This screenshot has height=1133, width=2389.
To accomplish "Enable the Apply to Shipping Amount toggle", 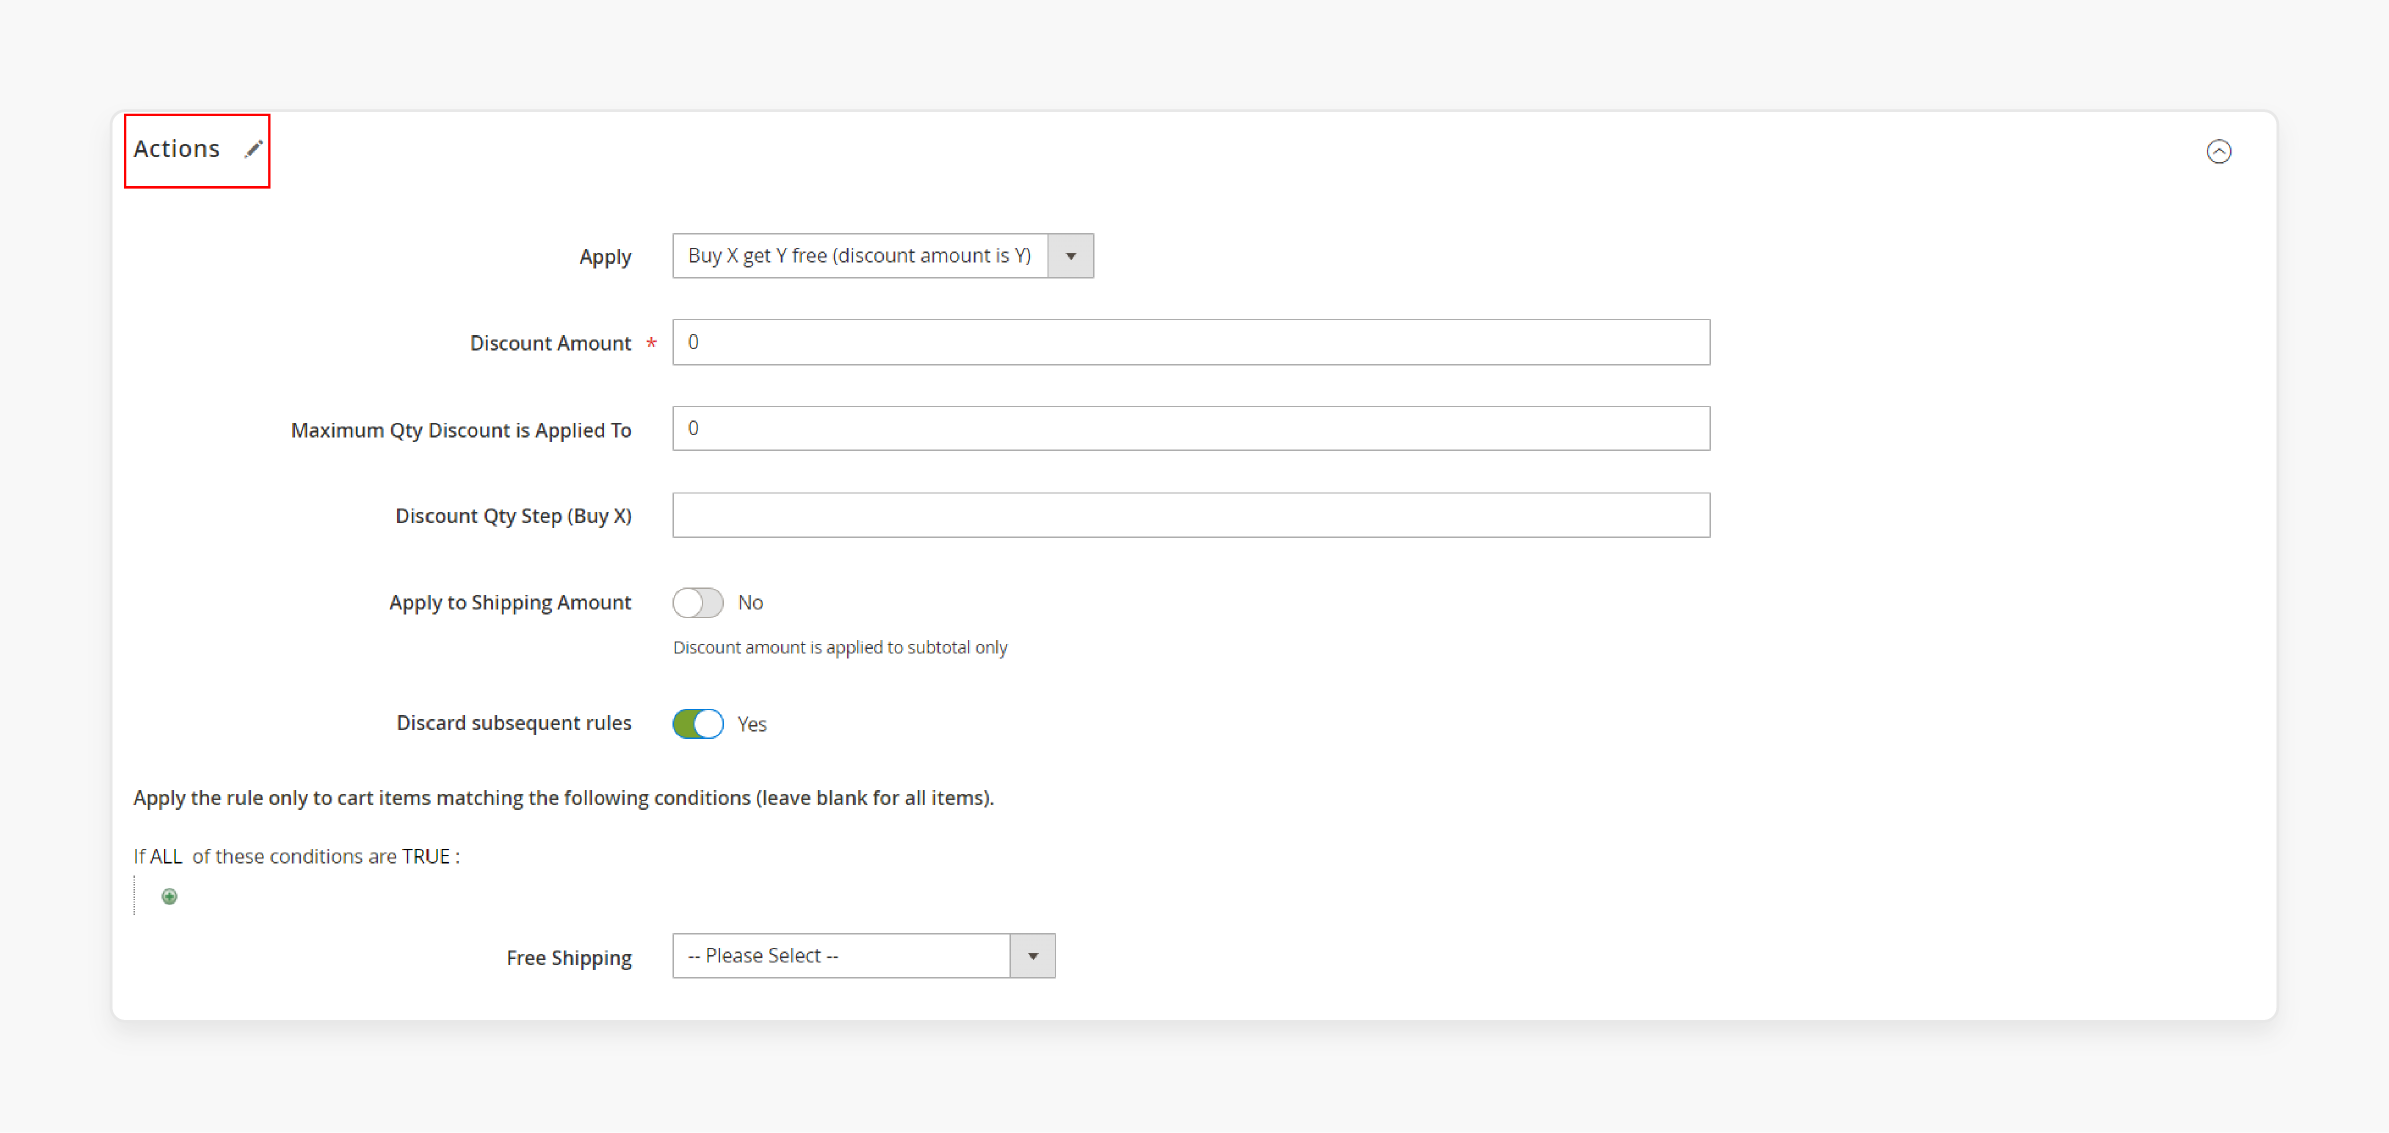I will pos(697,602).
